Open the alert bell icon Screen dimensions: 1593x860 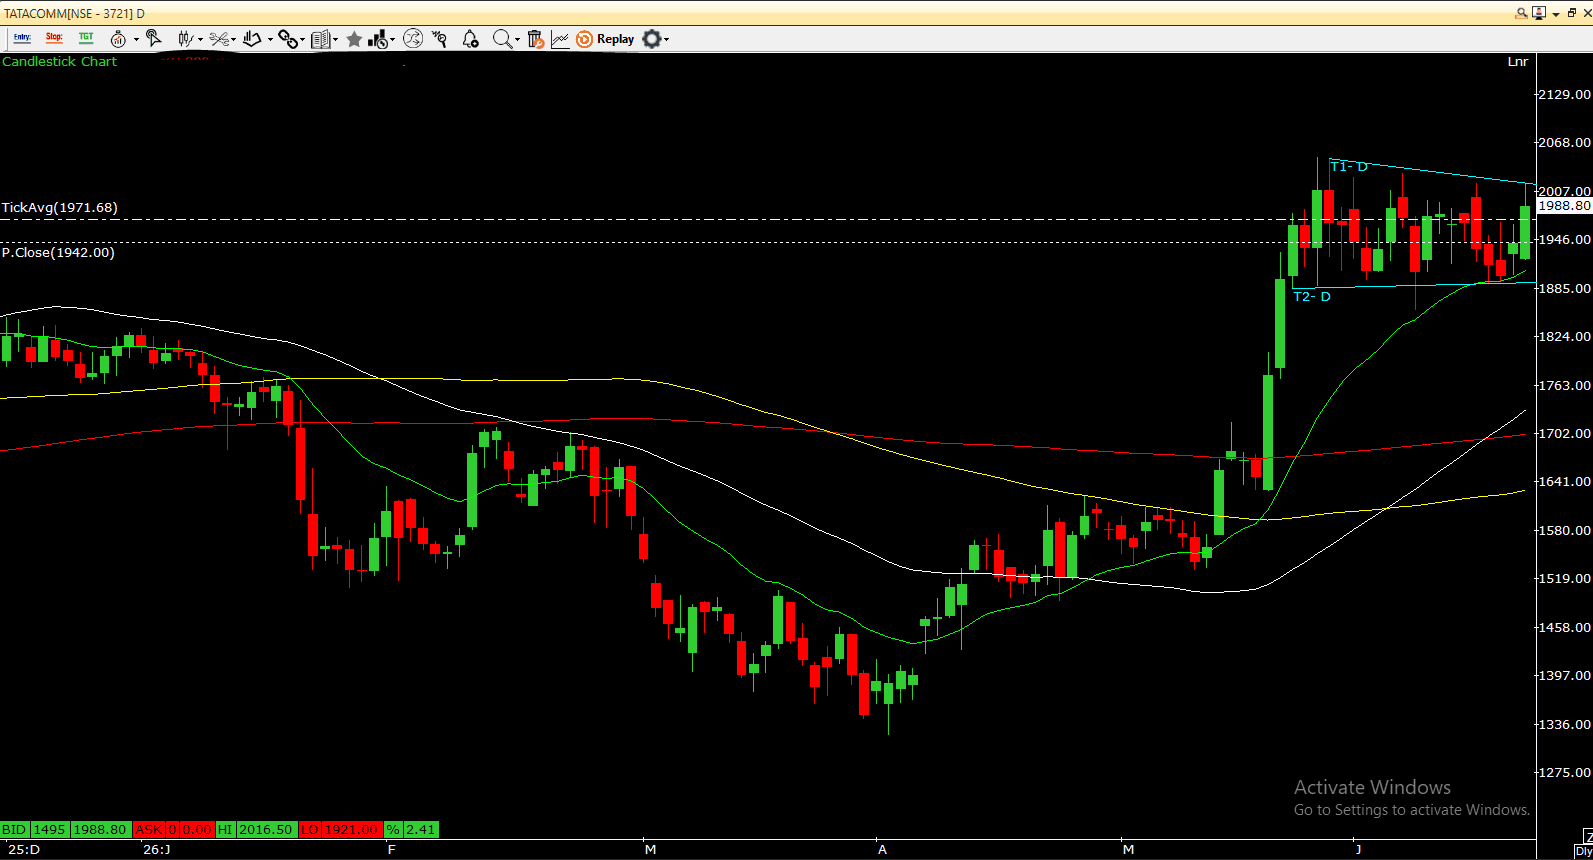(470, 39)
